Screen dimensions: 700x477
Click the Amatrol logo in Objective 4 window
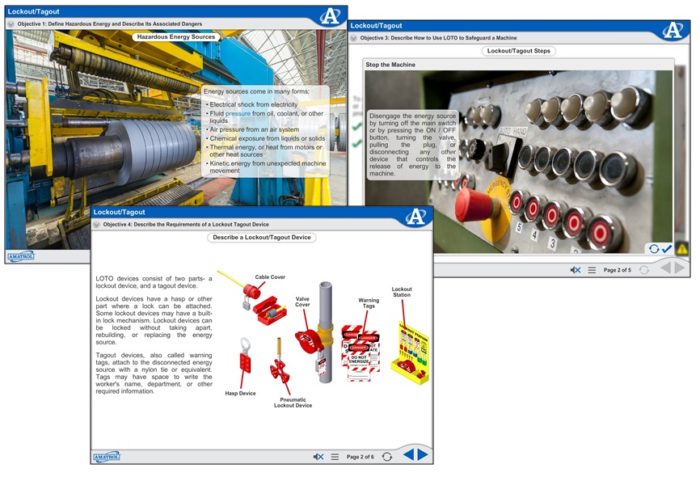click(107, 457)
